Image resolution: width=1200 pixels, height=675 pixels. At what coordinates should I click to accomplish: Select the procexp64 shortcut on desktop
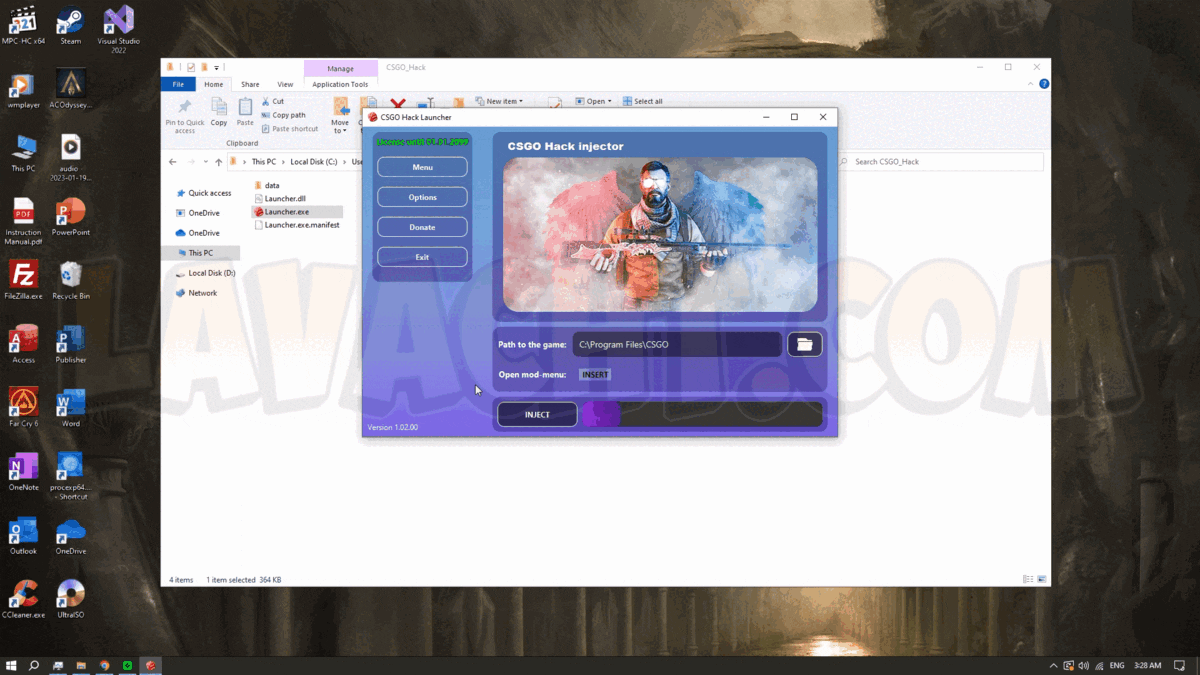pyautogui.click(x=70, y=477)
